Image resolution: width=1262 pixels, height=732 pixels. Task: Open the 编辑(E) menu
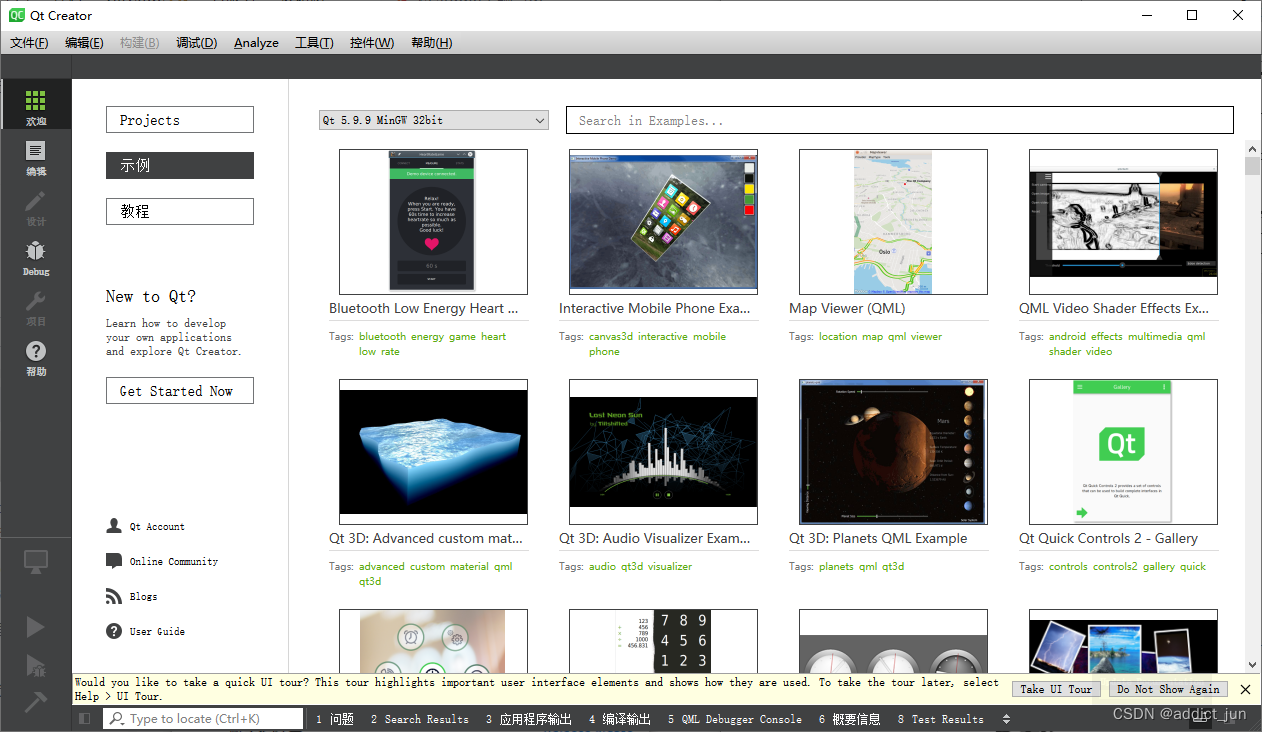click(84, 43)
